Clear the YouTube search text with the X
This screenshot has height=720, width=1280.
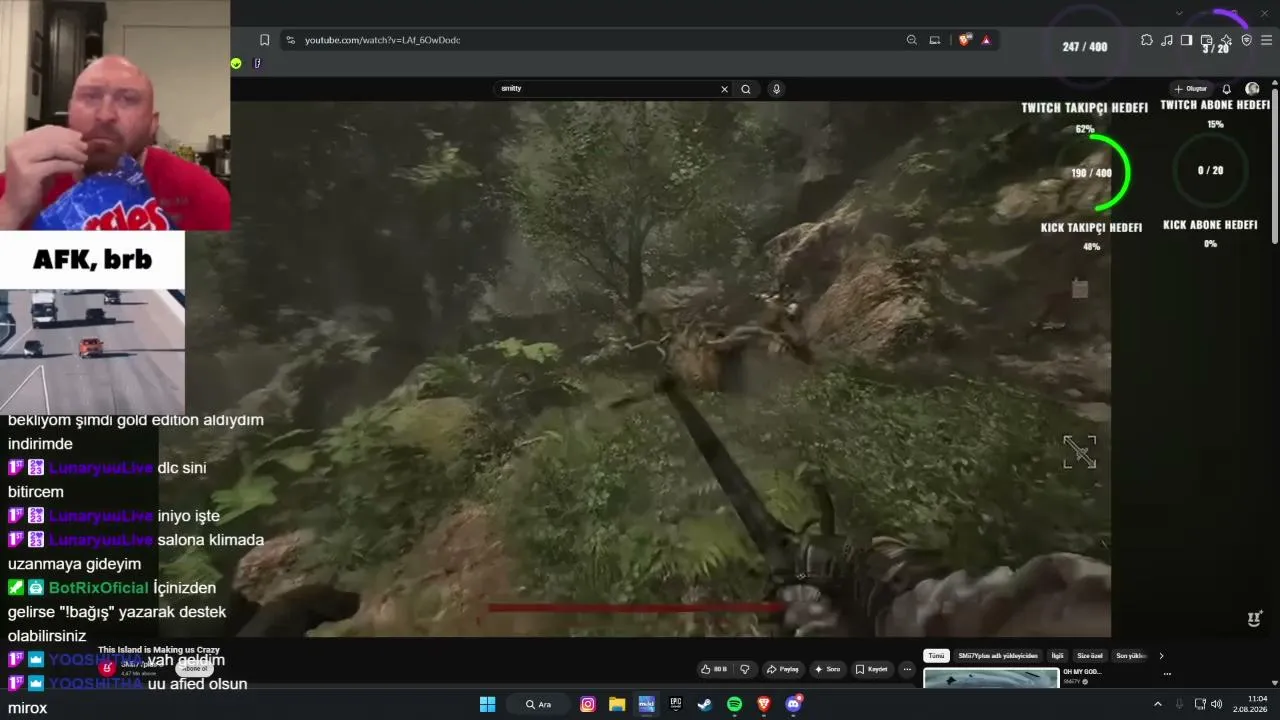coord(725,89)
